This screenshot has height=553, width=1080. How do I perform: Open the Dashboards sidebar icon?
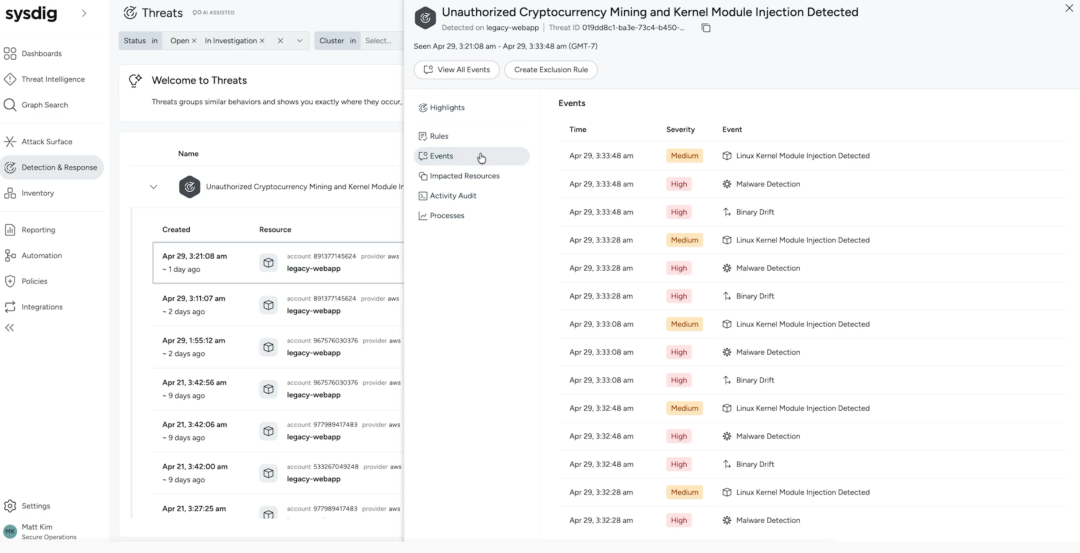[x=10, y=54]
